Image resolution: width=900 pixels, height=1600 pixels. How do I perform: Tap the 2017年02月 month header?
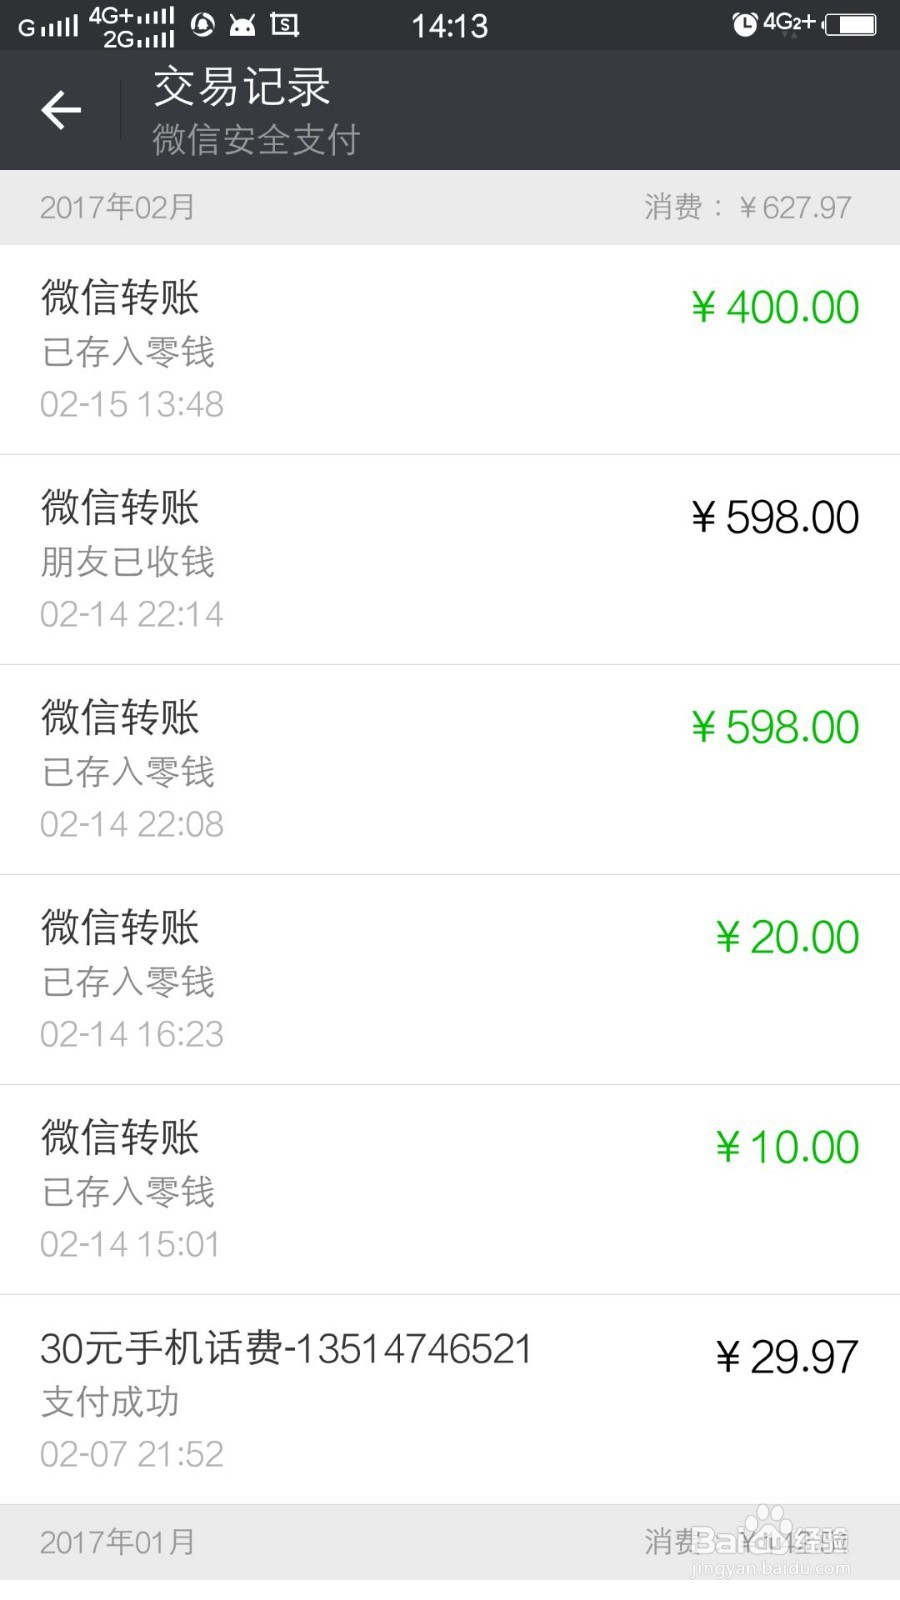(x=118, y=207)
